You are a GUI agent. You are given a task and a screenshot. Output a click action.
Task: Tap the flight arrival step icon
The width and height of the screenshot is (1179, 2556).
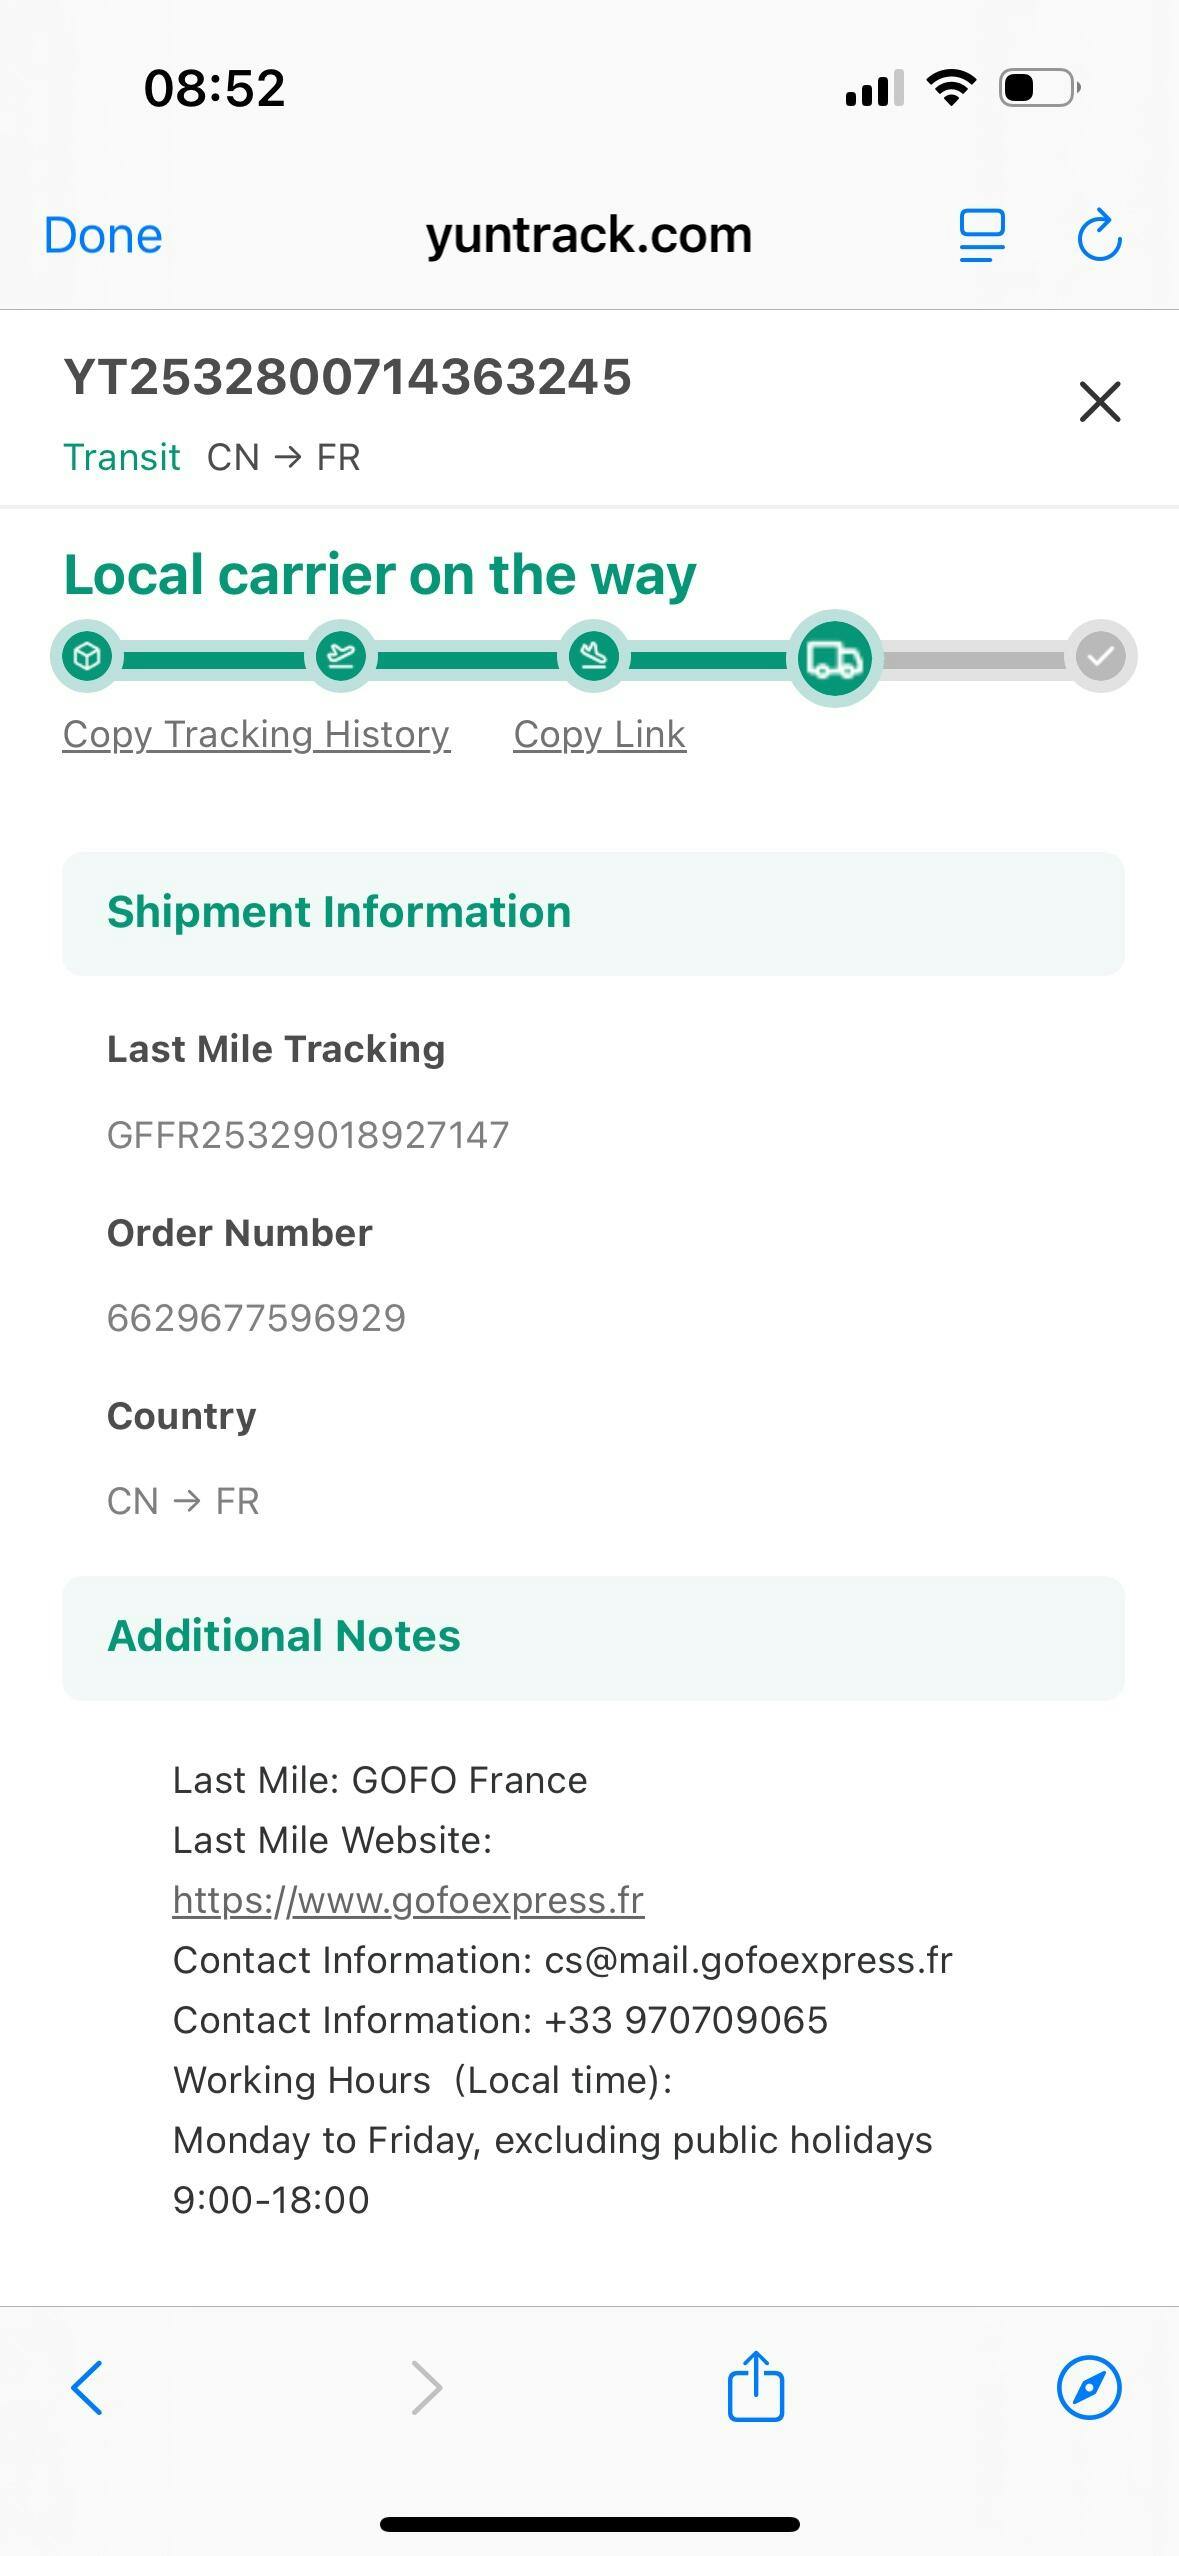pos(594,657)
